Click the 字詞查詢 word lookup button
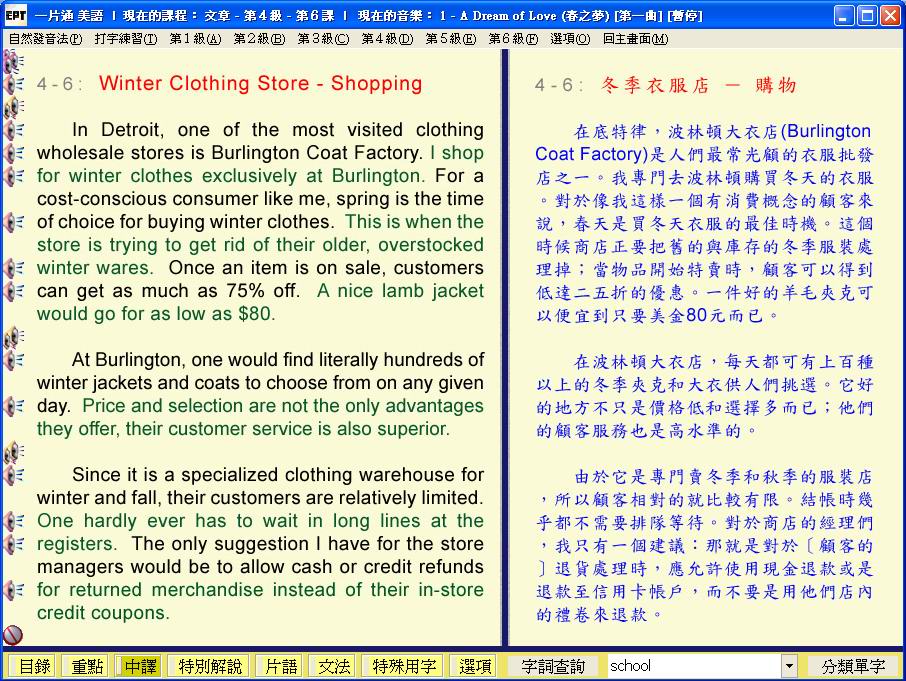Viewport: 906px width, 681px height. (553, 666)
